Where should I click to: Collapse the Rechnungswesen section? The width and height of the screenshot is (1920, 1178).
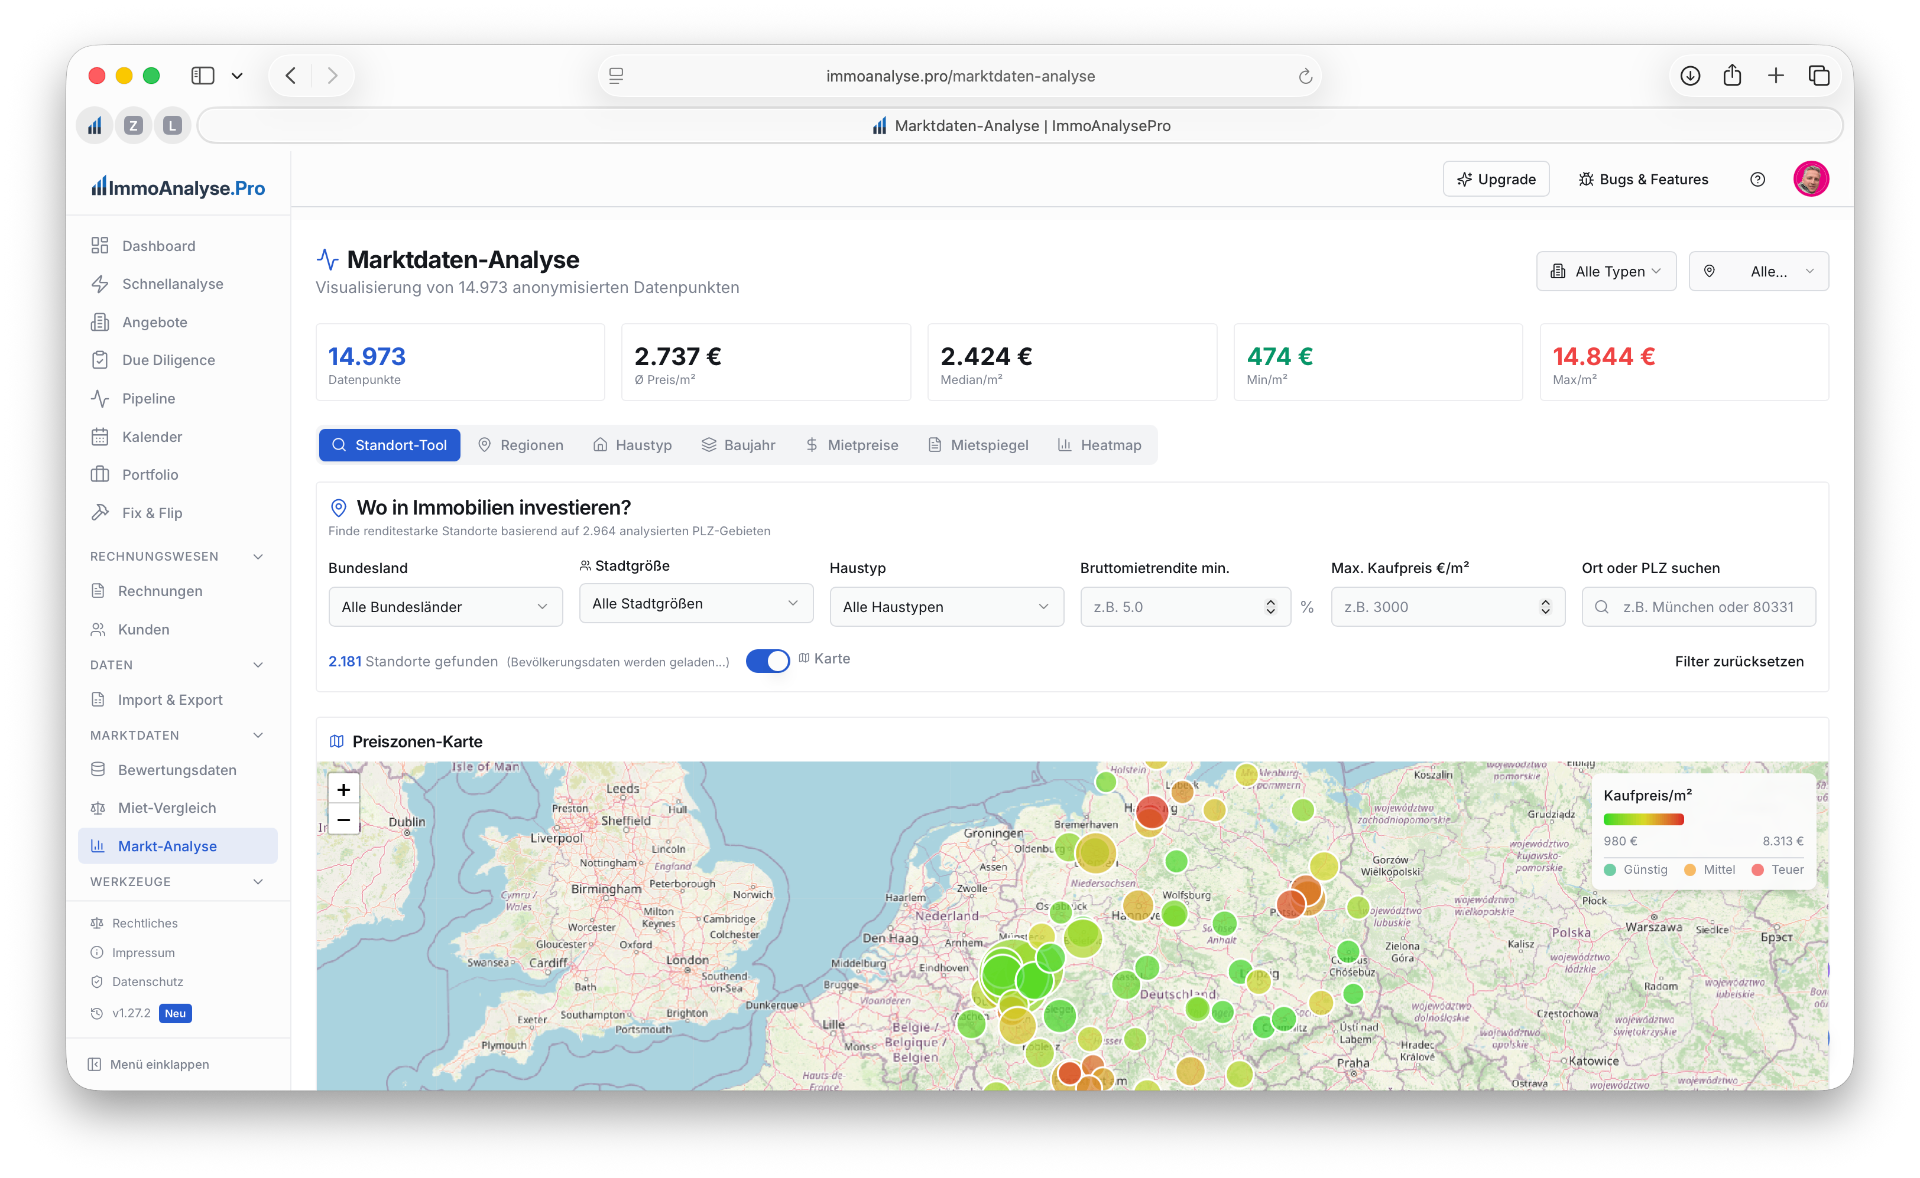click(178, 556)
